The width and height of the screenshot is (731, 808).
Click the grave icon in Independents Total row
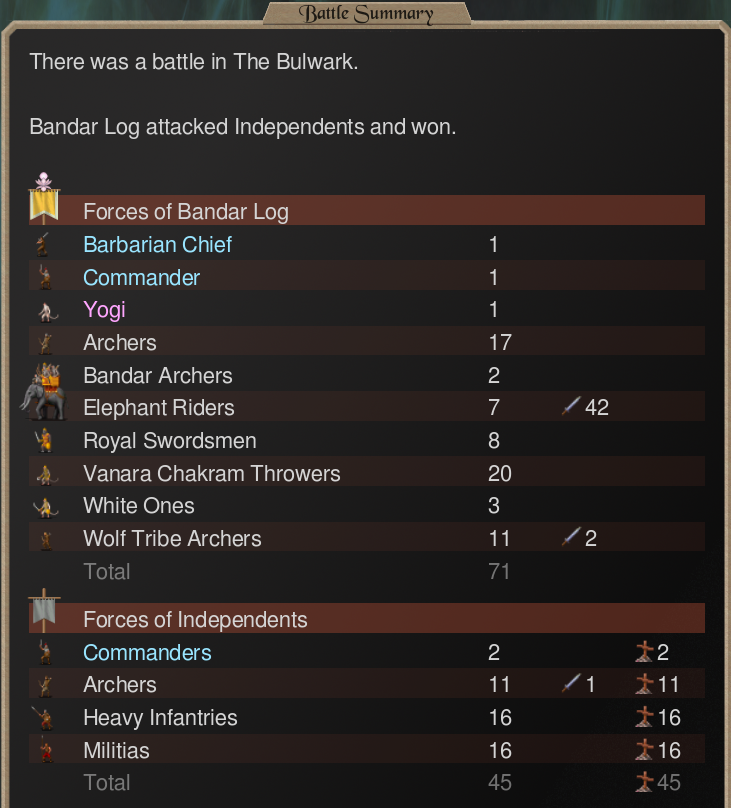click(644, 782)
